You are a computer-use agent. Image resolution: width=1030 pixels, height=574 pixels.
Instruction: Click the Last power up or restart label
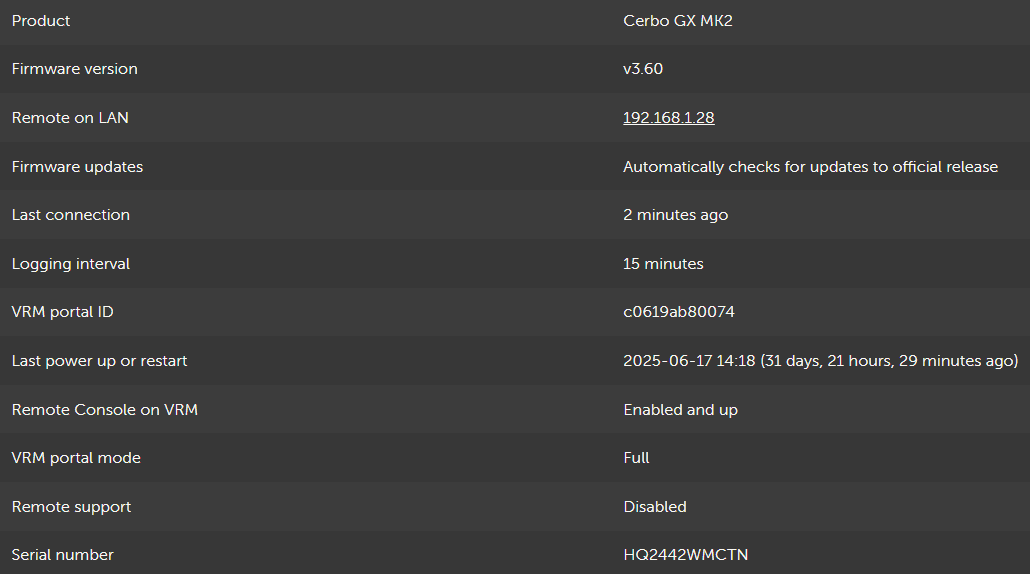tap(99, 361)
